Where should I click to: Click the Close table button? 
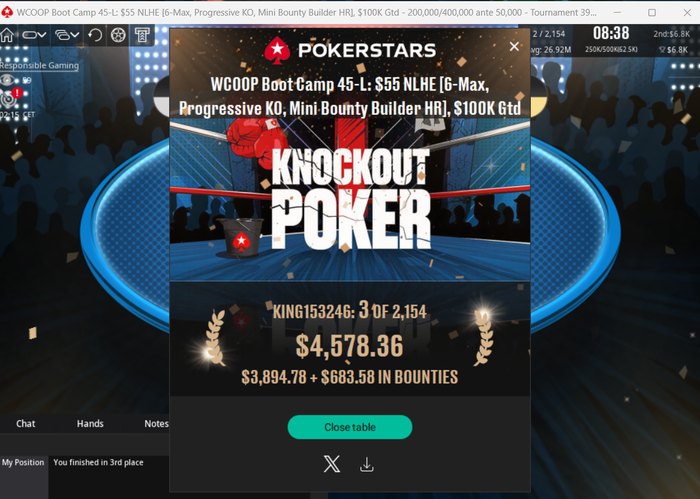pyautogui.click(x=350, y=427)
